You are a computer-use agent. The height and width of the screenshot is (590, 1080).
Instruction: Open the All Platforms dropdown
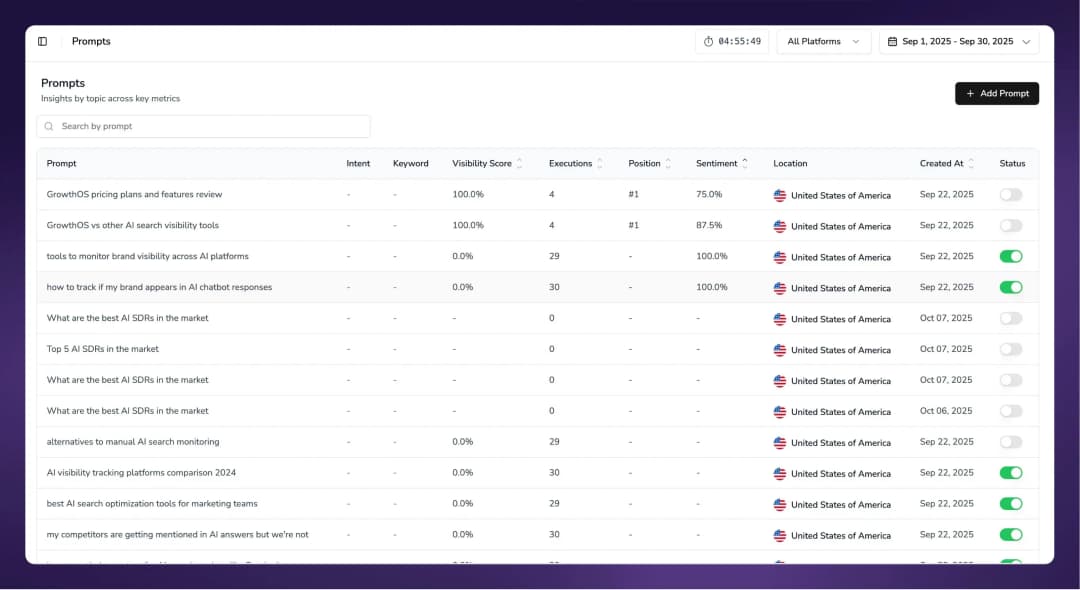tap(823, 42)
